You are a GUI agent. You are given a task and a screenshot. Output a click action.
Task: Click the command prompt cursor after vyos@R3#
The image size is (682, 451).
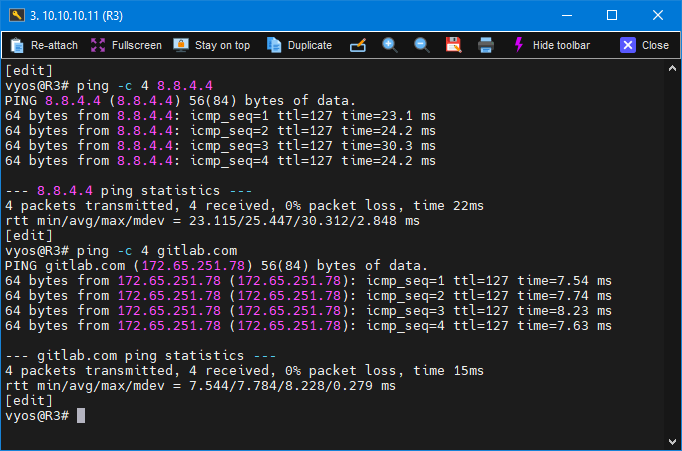(x=81, y=416)
